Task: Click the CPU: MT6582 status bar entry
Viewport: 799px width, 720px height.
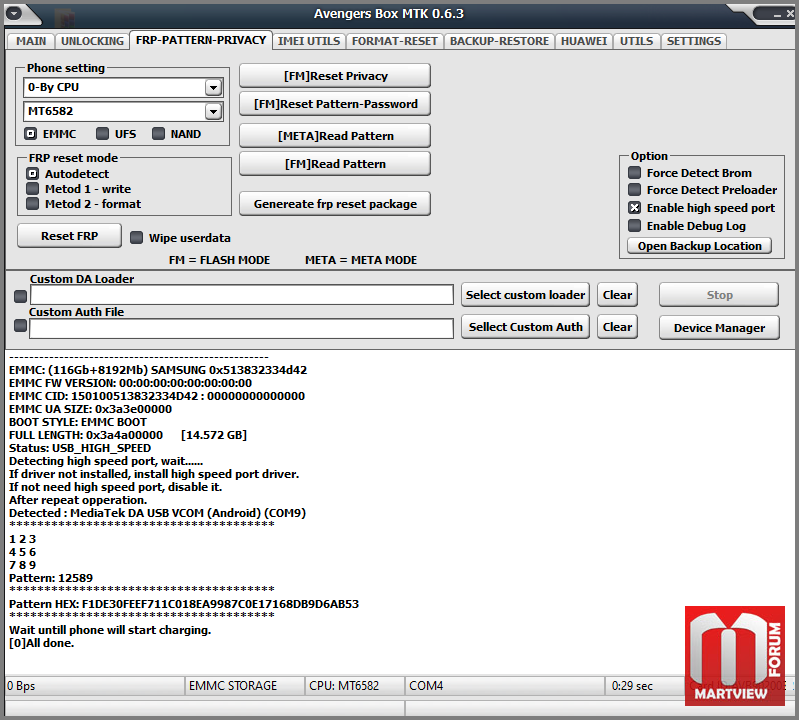Action: click(x=355, y=686)
